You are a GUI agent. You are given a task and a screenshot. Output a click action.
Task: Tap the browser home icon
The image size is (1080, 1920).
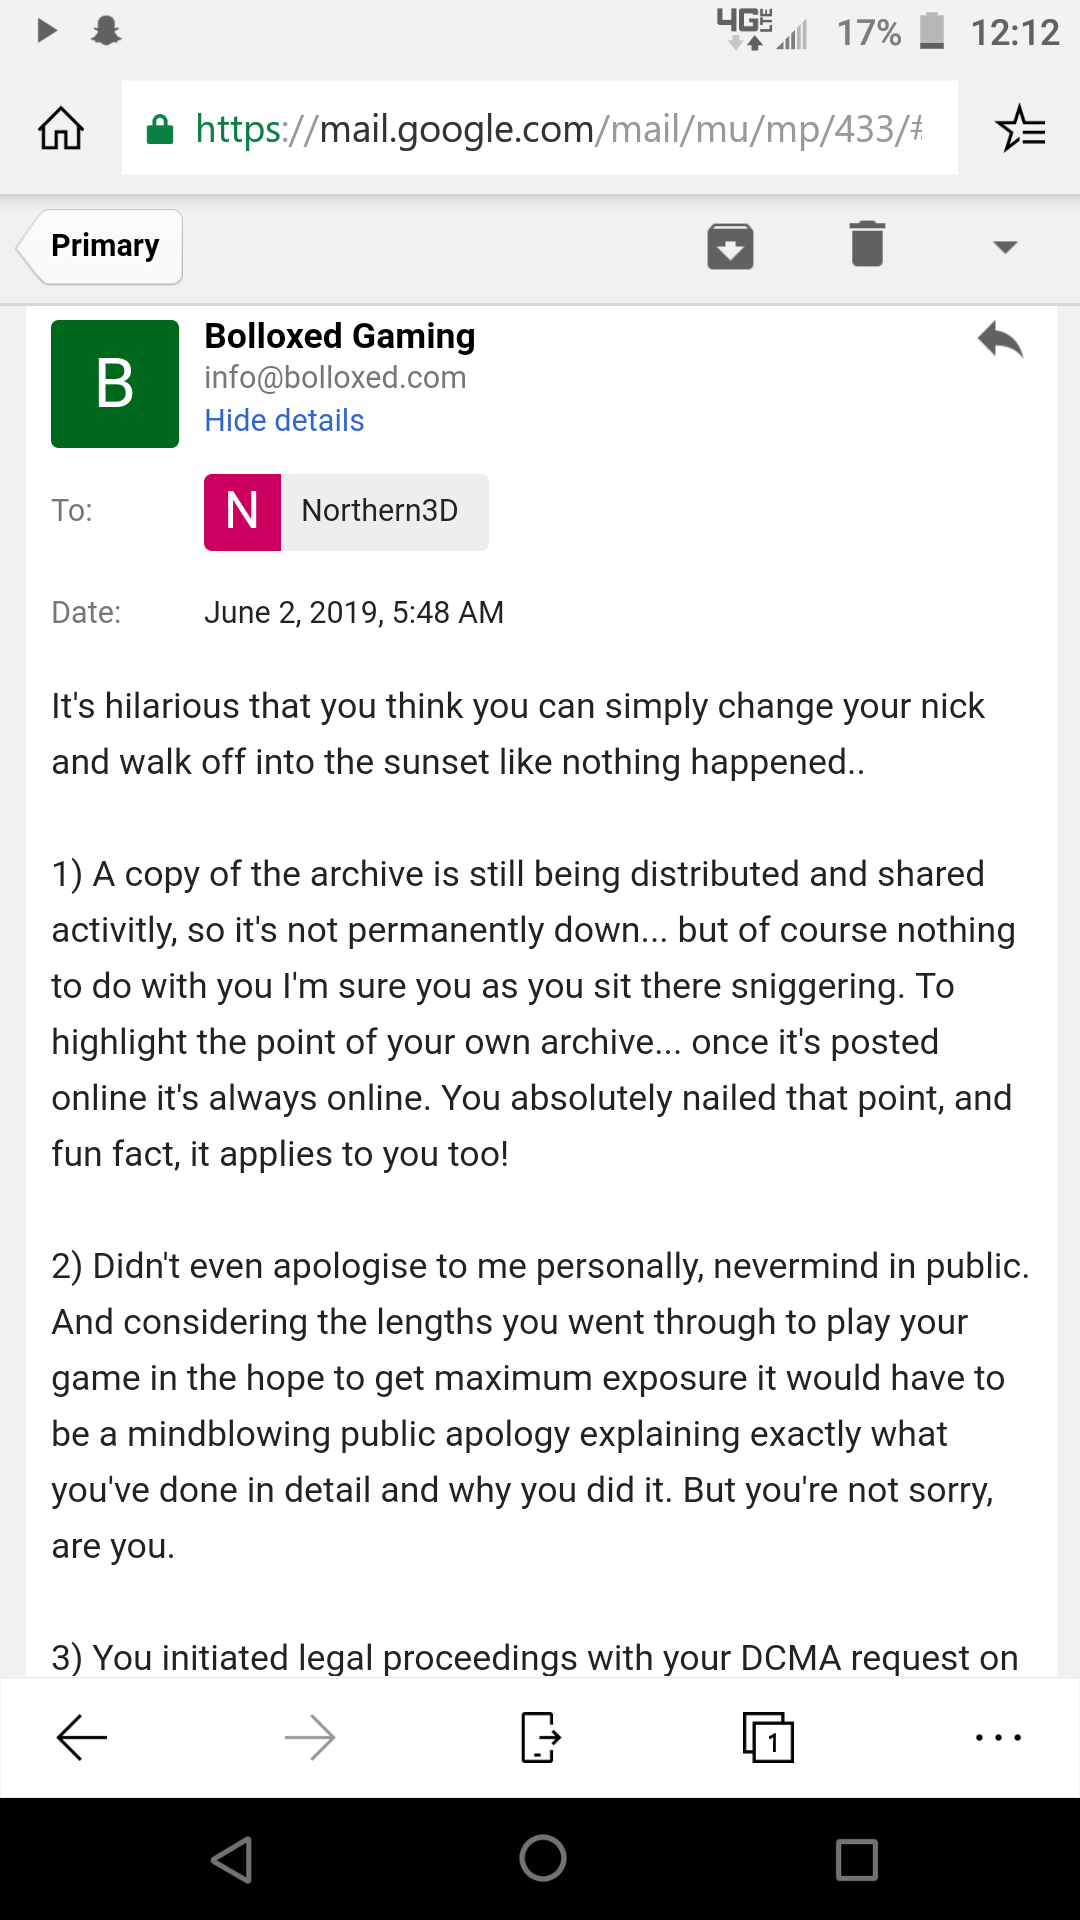tap(61, 129)
